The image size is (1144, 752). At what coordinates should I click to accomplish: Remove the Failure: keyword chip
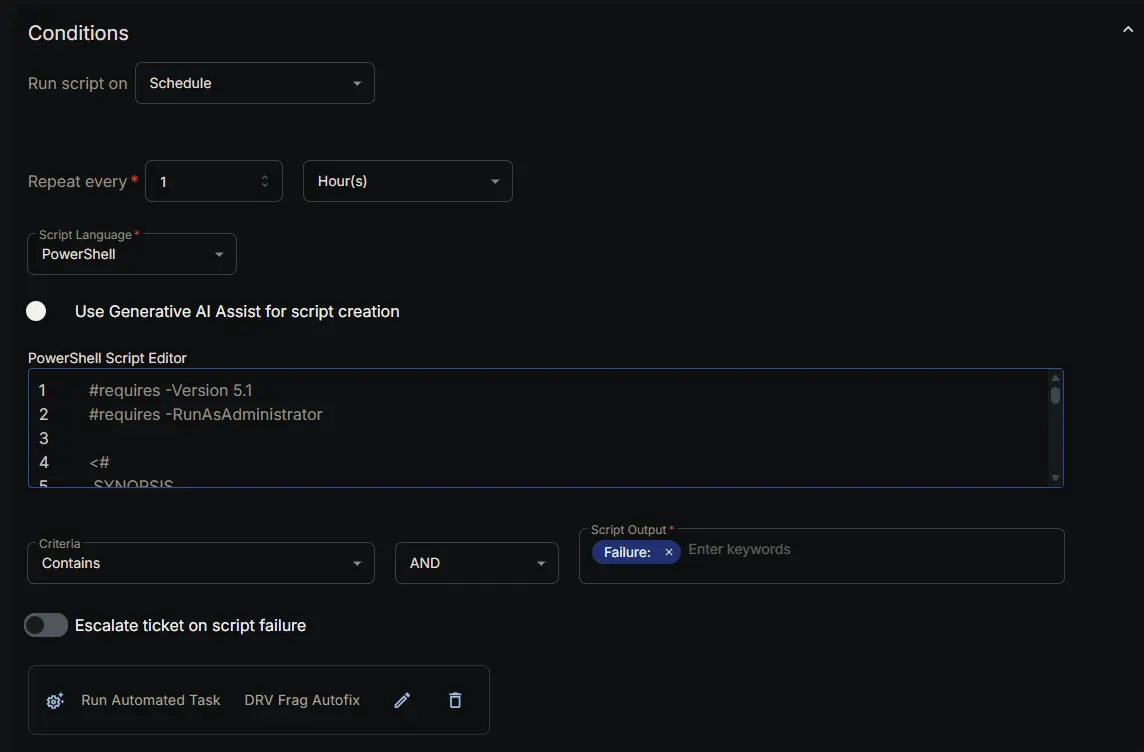pyautogui.click(x=668, y=552)
